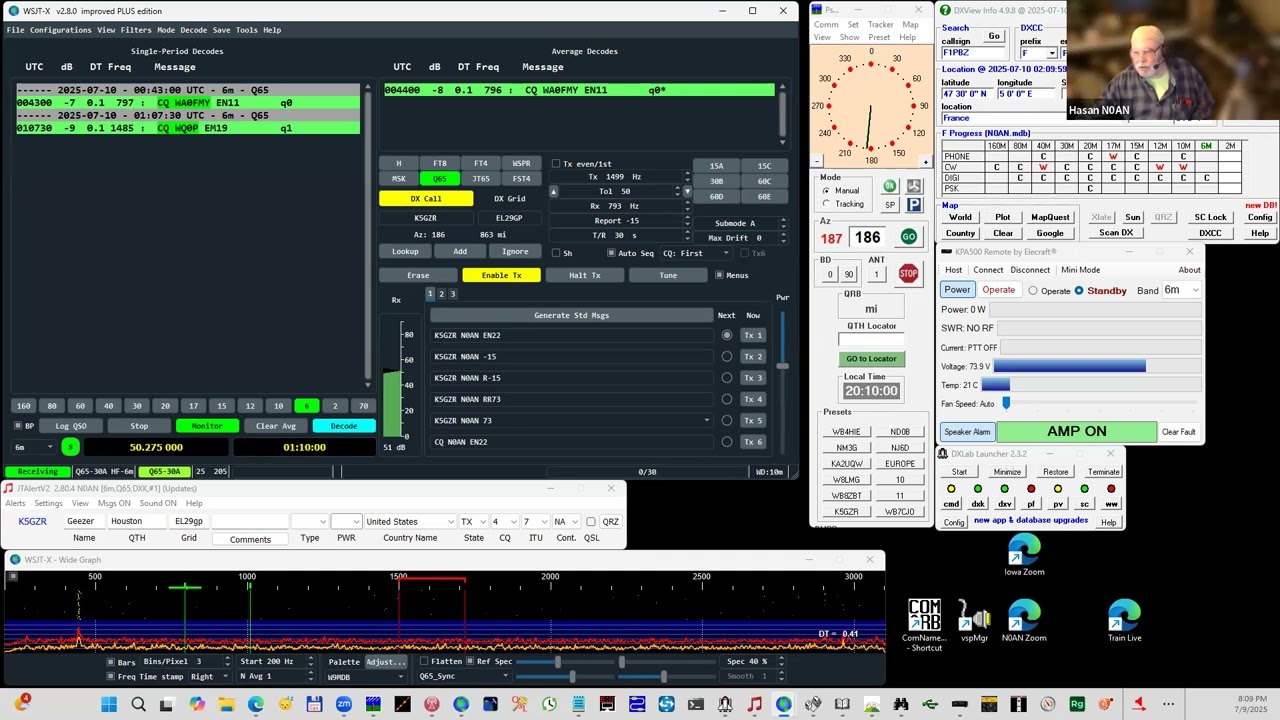Expand the Tx 5 message dropdown arrow

[707, 421]
